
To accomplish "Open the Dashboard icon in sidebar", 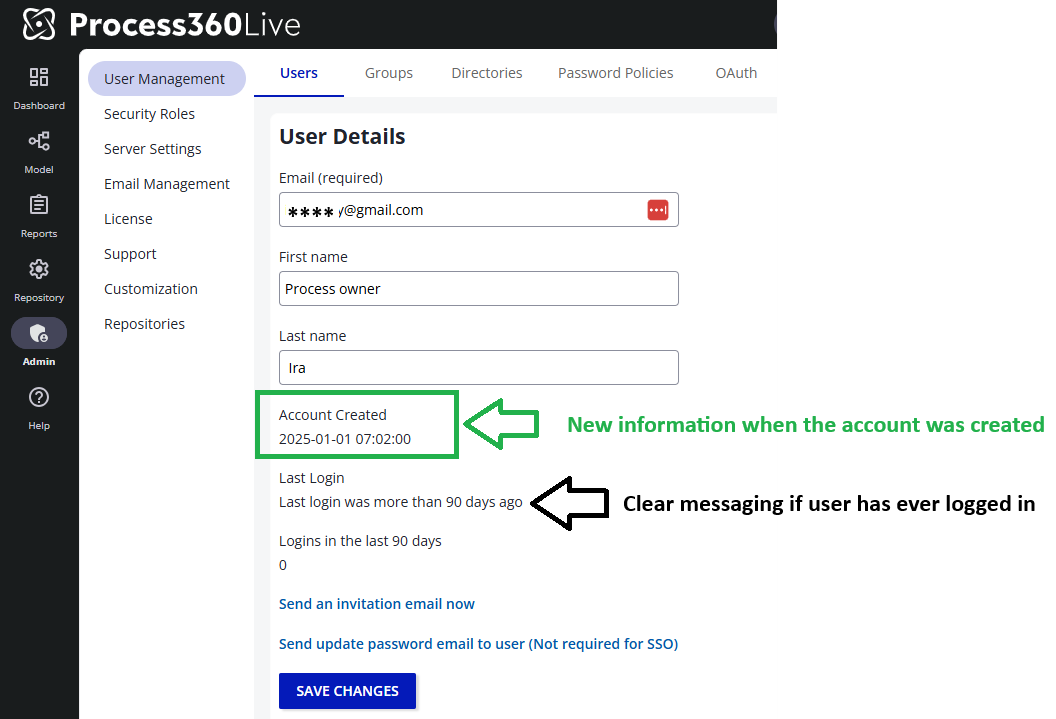I will 39,78.
